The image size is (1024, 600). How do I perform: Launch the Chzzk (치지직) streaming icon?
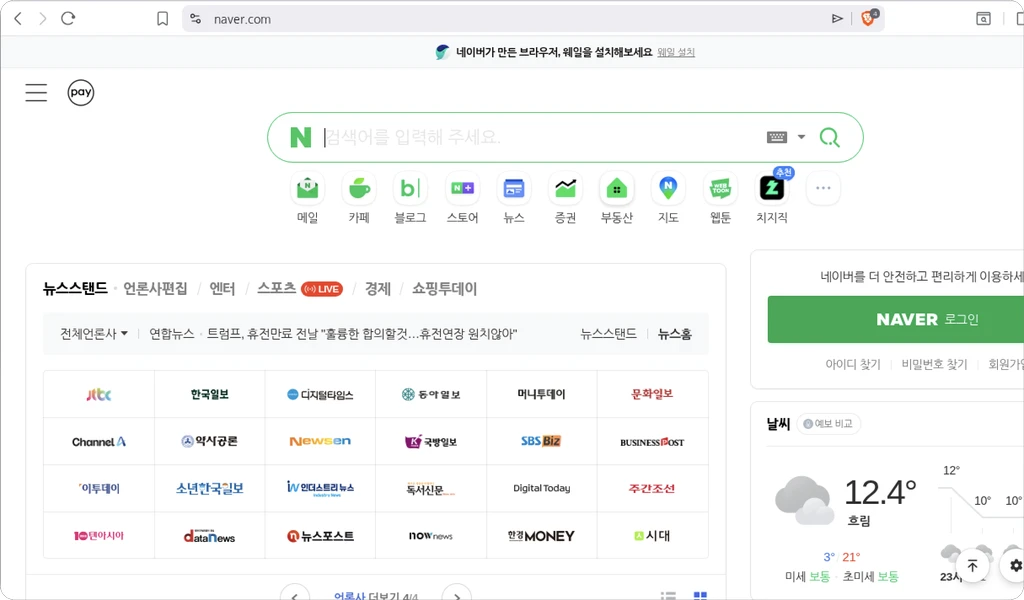click(771, 188)
